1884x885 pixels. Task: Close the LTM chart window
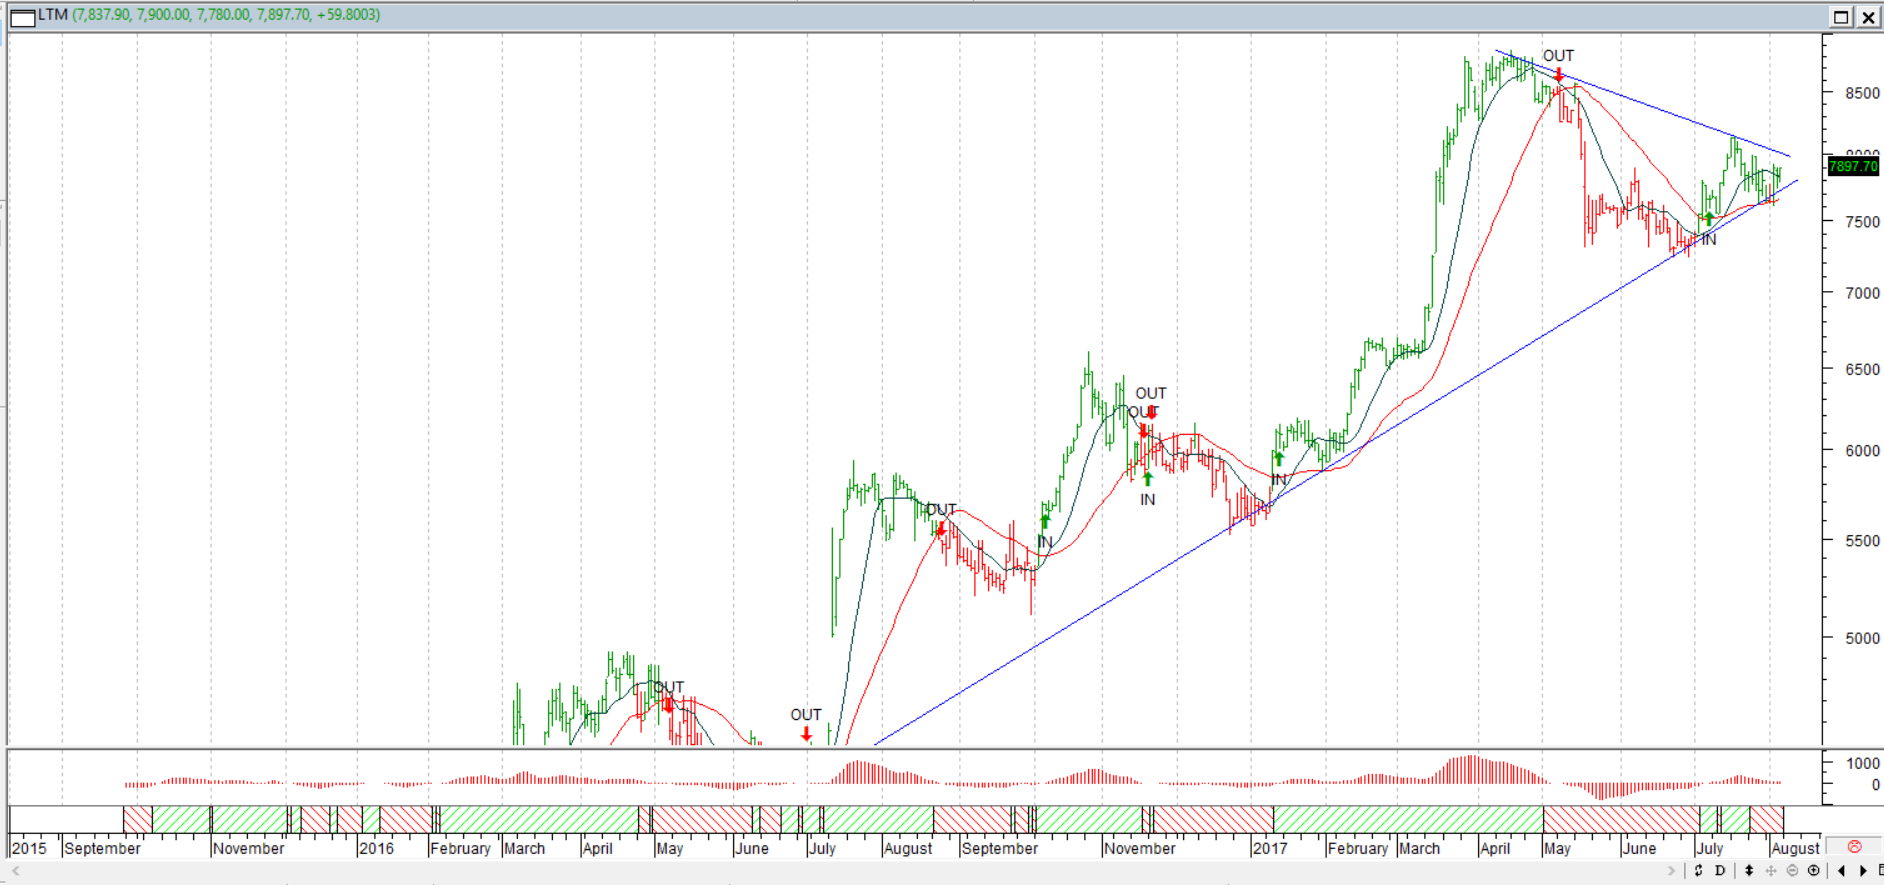pyautogui.click(x=1867, y=17)
